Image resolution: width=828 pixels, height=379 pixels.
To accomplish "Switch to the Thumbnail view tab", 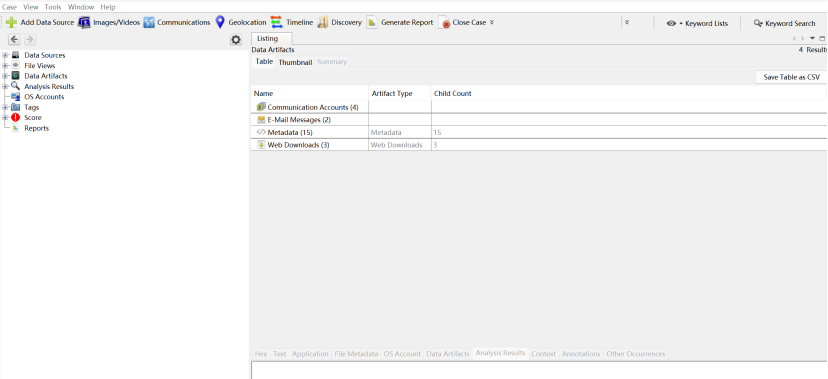I will [x=295, y=62].
